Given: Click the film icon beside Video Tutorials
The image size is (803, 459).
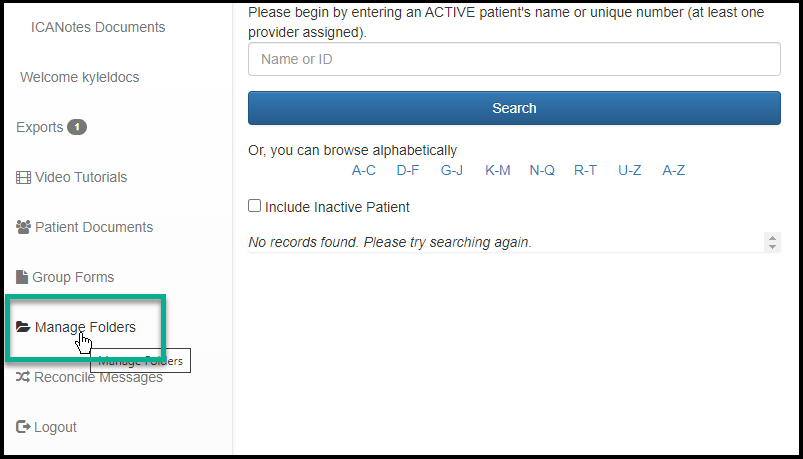Looking at the screenshot, I should click(23, 178).
